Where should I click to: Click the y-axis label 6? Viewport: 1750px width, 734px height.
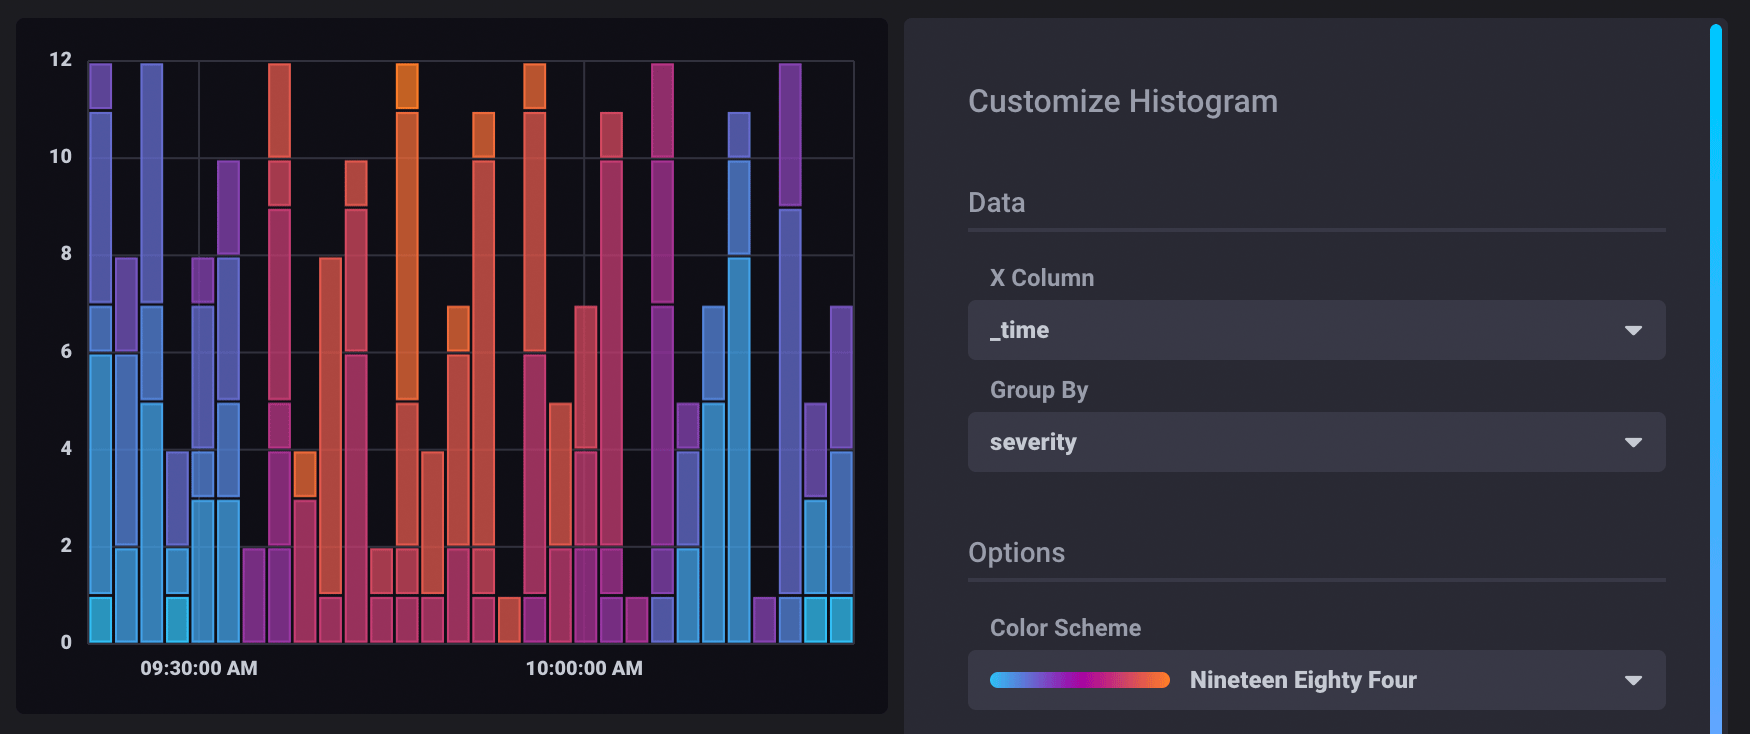(x=66, y=351)
